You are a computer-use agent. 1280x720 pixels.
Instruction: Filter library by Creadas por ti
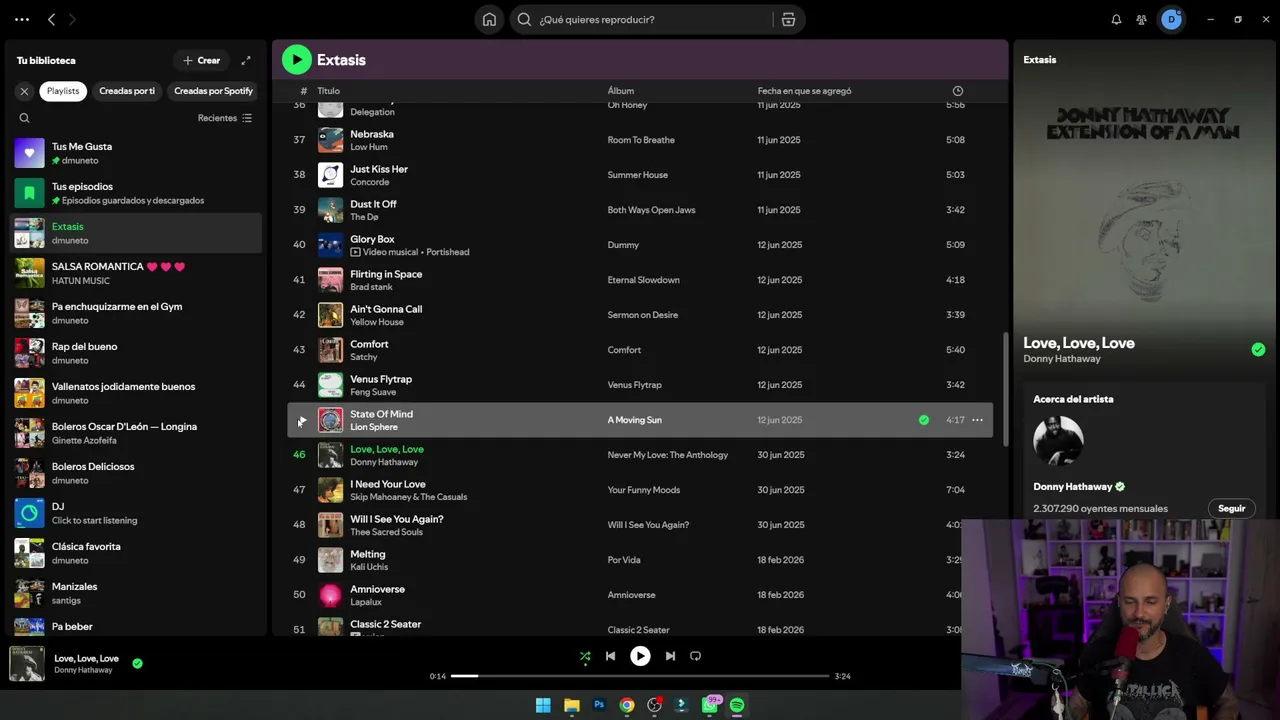point(127,91)
